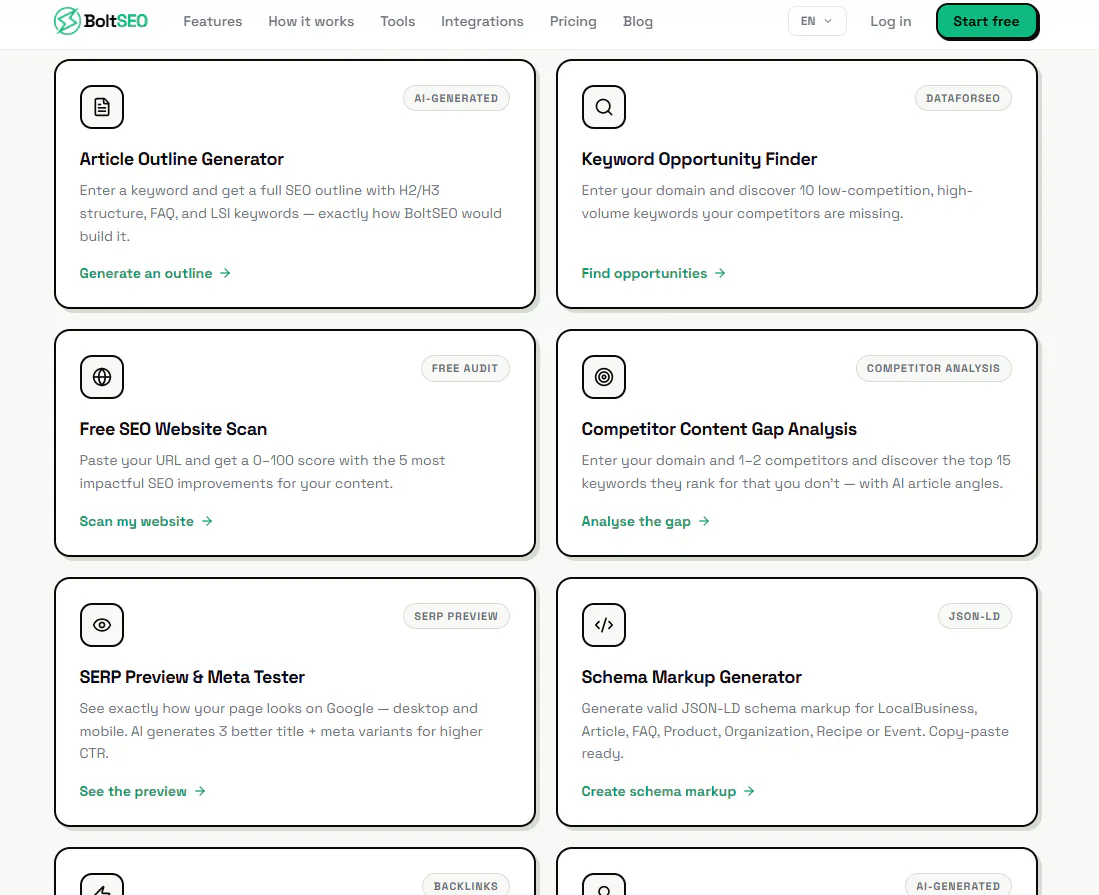Click See the preview link

[x=142, y=791]
